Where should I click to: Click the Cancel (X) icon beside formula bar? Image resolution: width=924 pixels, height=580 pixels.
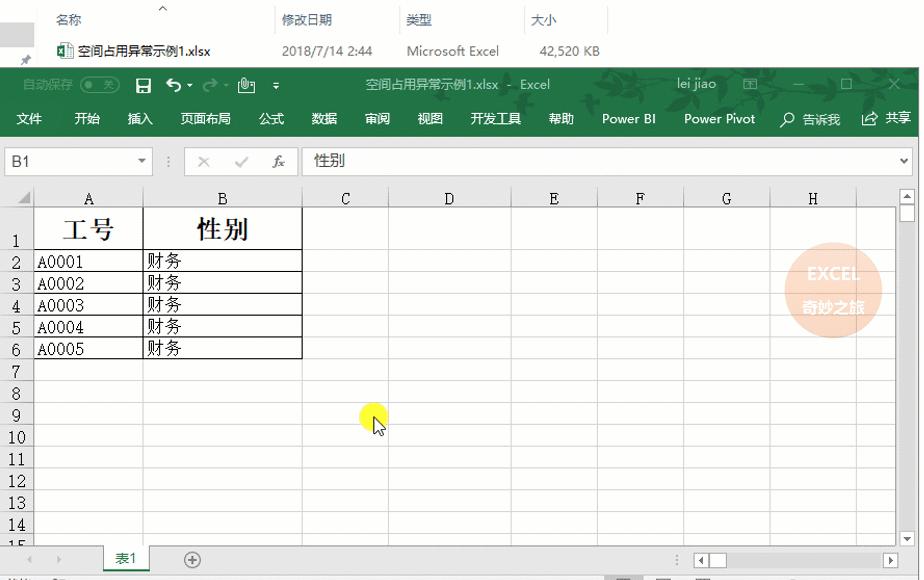pos(205,161)
